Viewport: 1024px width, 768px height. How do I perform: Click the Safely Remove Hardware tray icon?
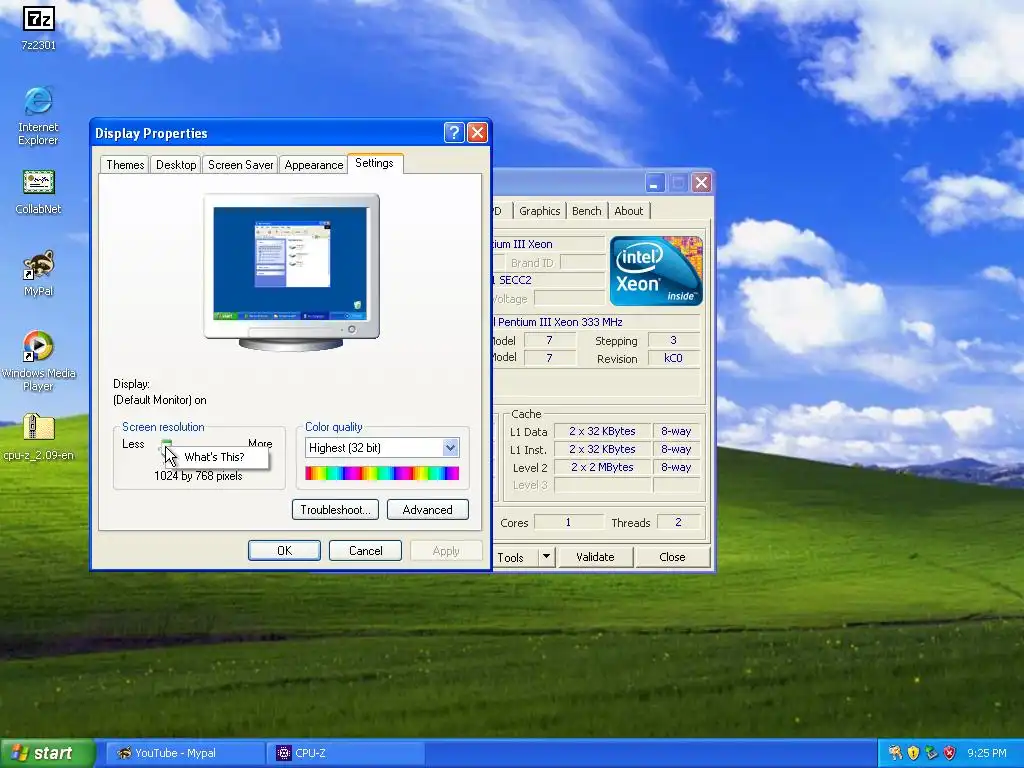tap(931, 753)
